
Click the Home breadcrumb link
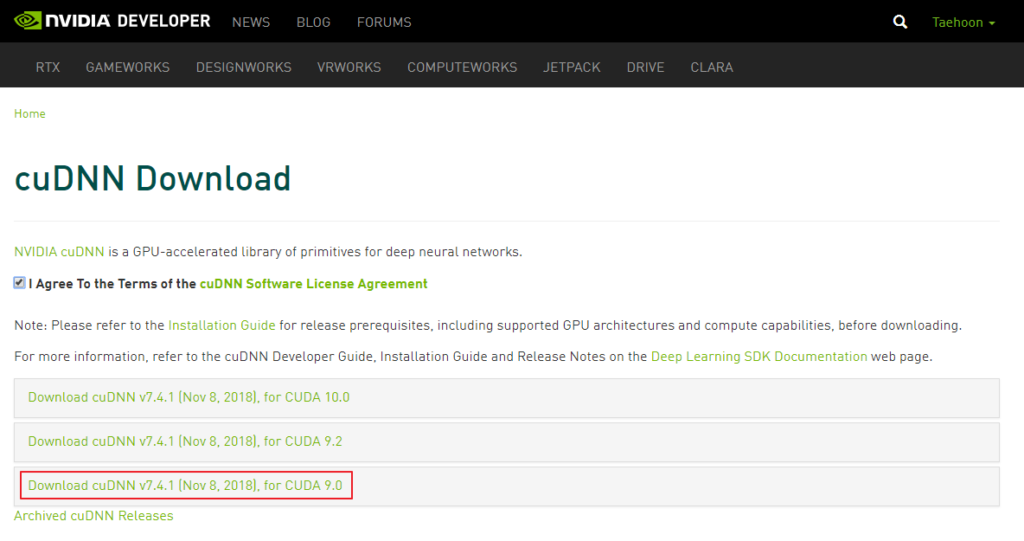click(x=29, y=114)
